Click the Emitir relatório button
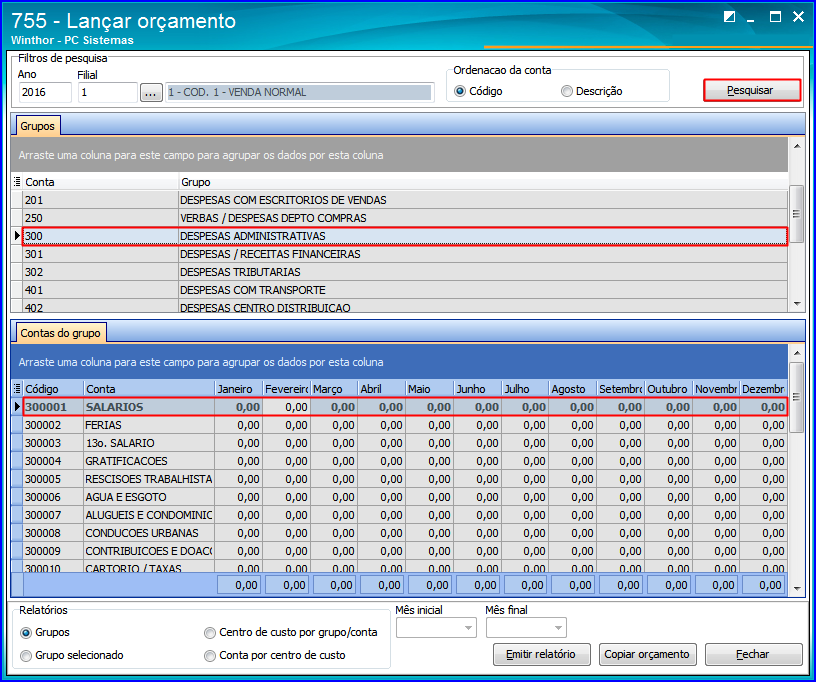 [x=542, y=654]
